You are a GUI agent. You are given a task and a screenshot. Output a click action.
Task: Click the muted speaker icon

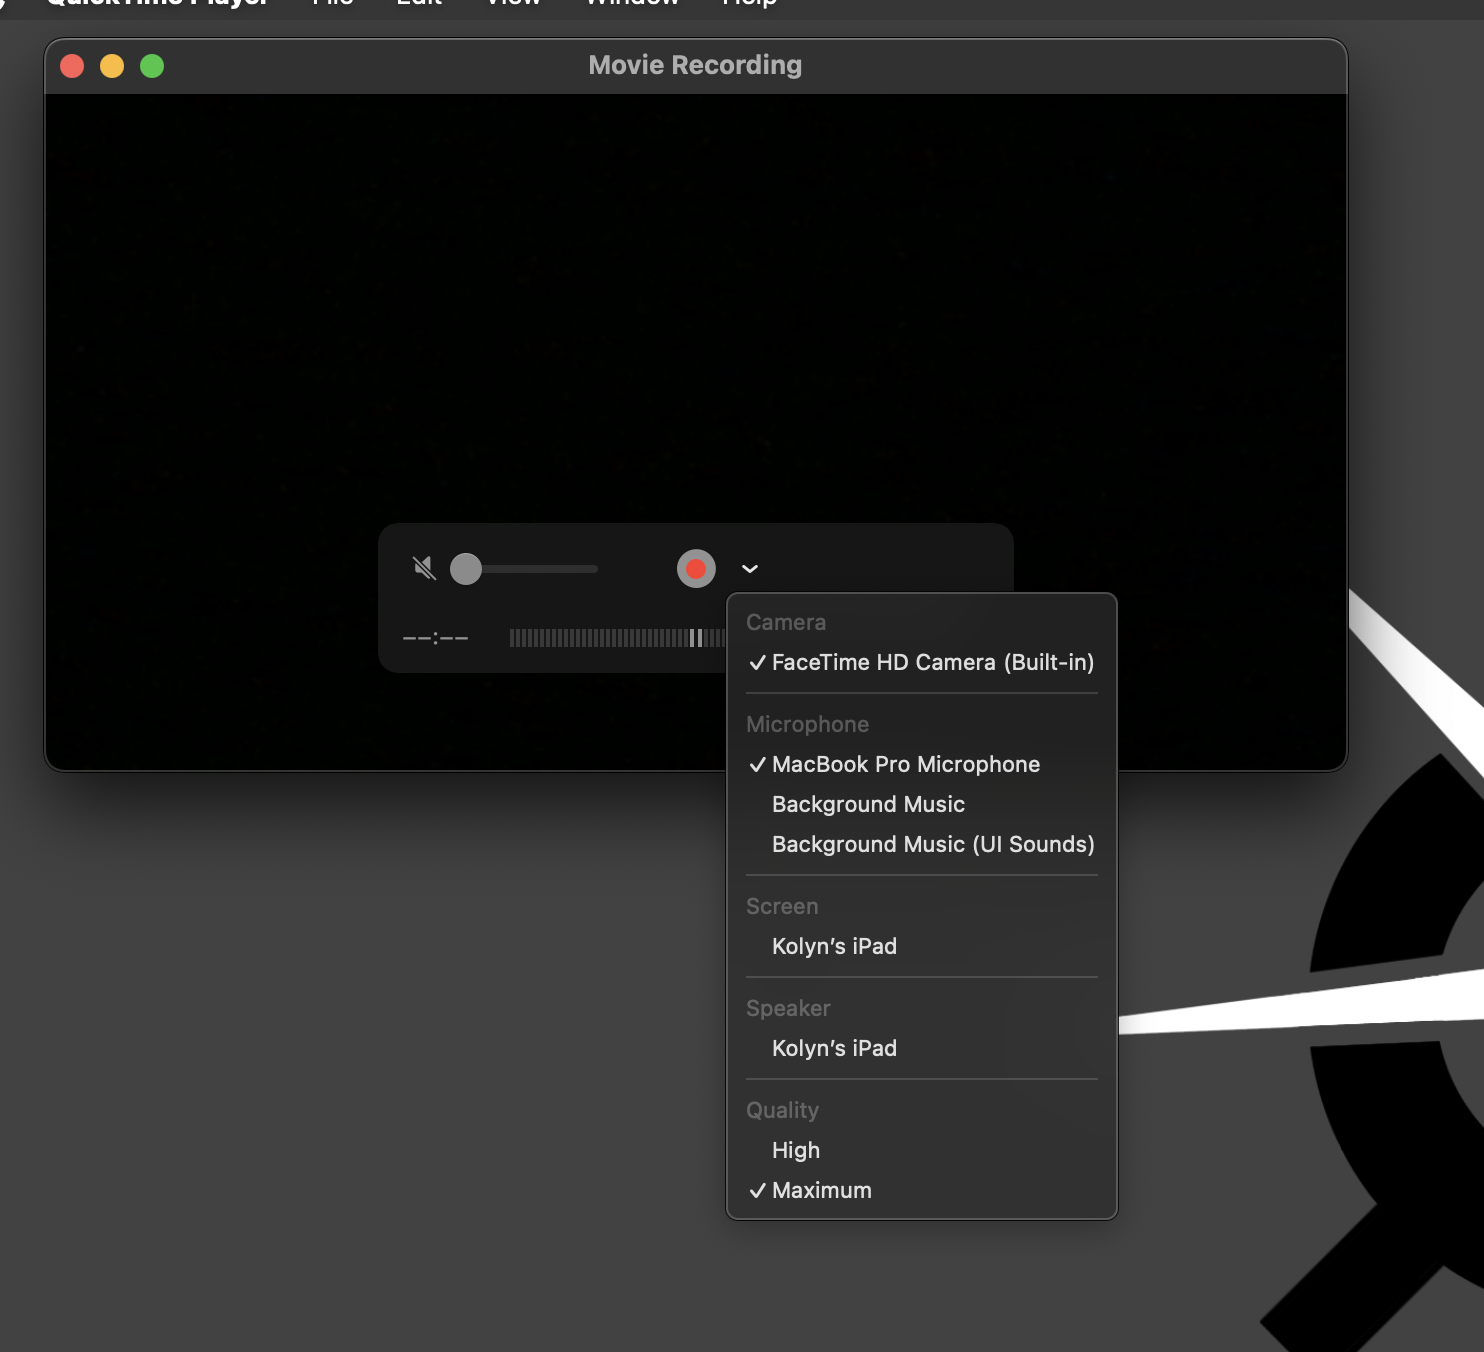click(424, 569)
